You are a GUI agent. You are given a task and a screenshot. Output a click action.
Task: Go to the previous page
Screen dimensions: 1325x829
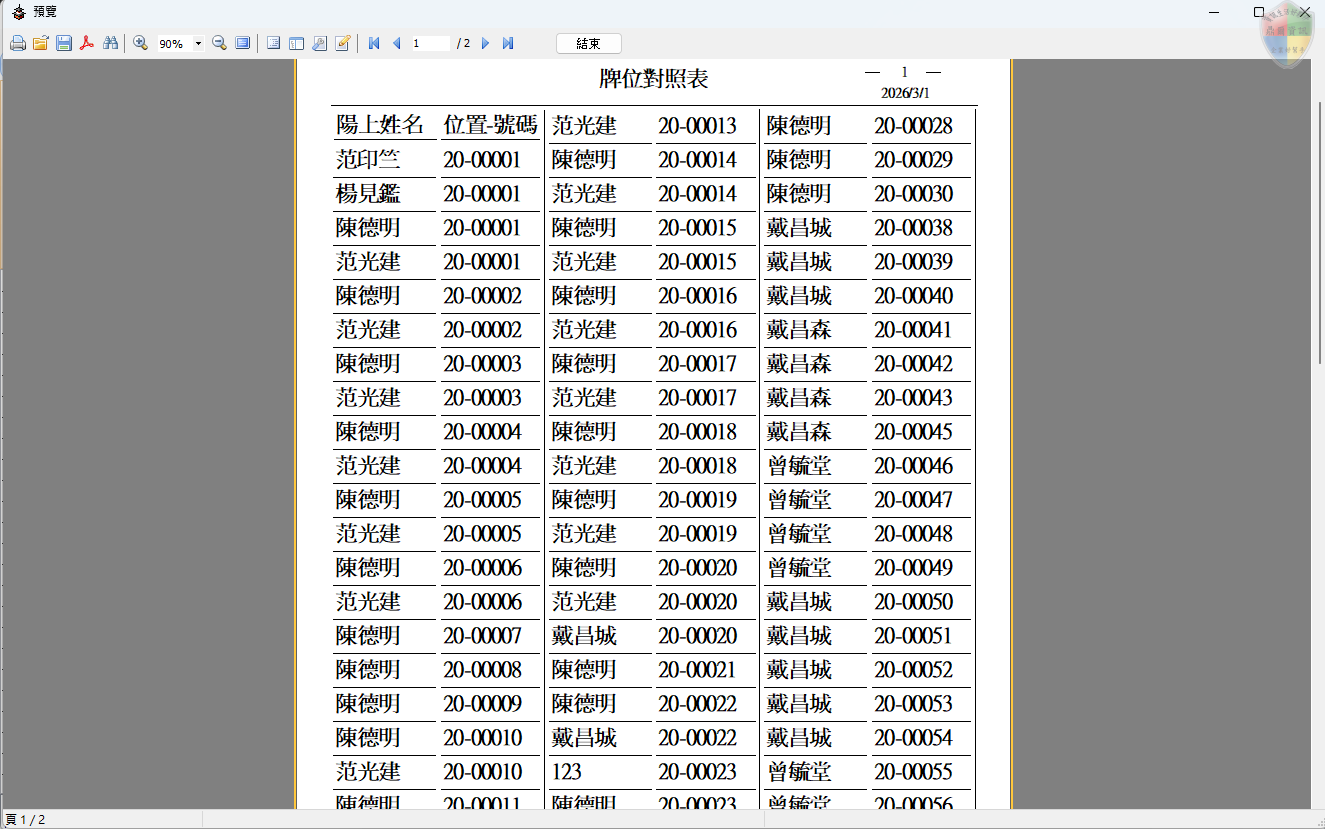pyautogui.click(x=396, y=43)
